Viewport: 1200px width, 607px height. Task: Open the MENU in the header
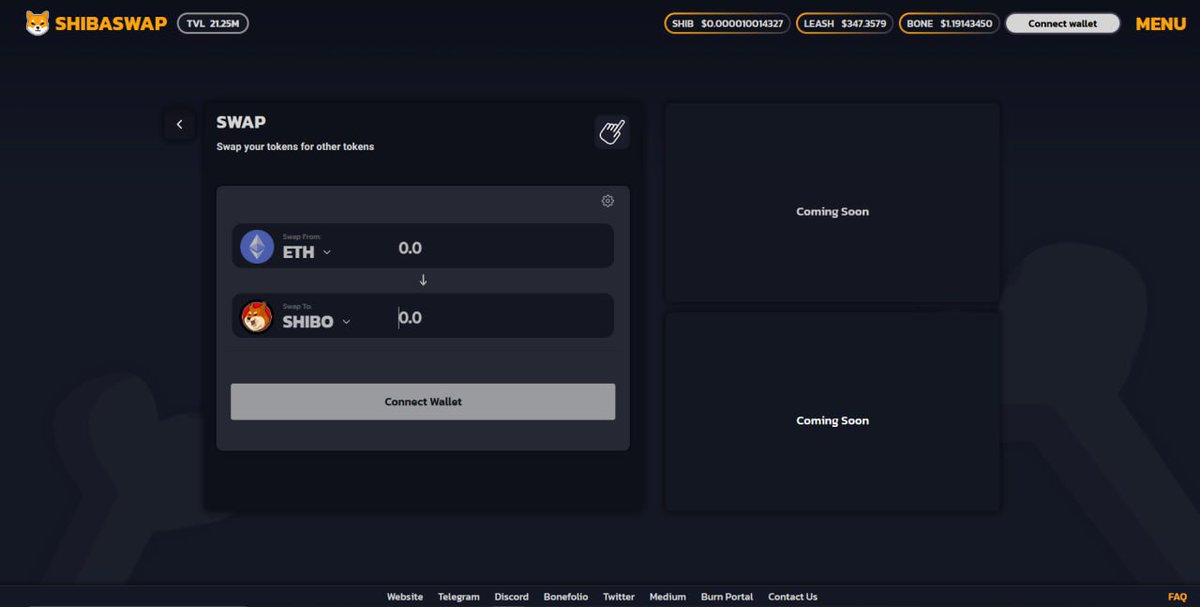tap(1160, 24)
